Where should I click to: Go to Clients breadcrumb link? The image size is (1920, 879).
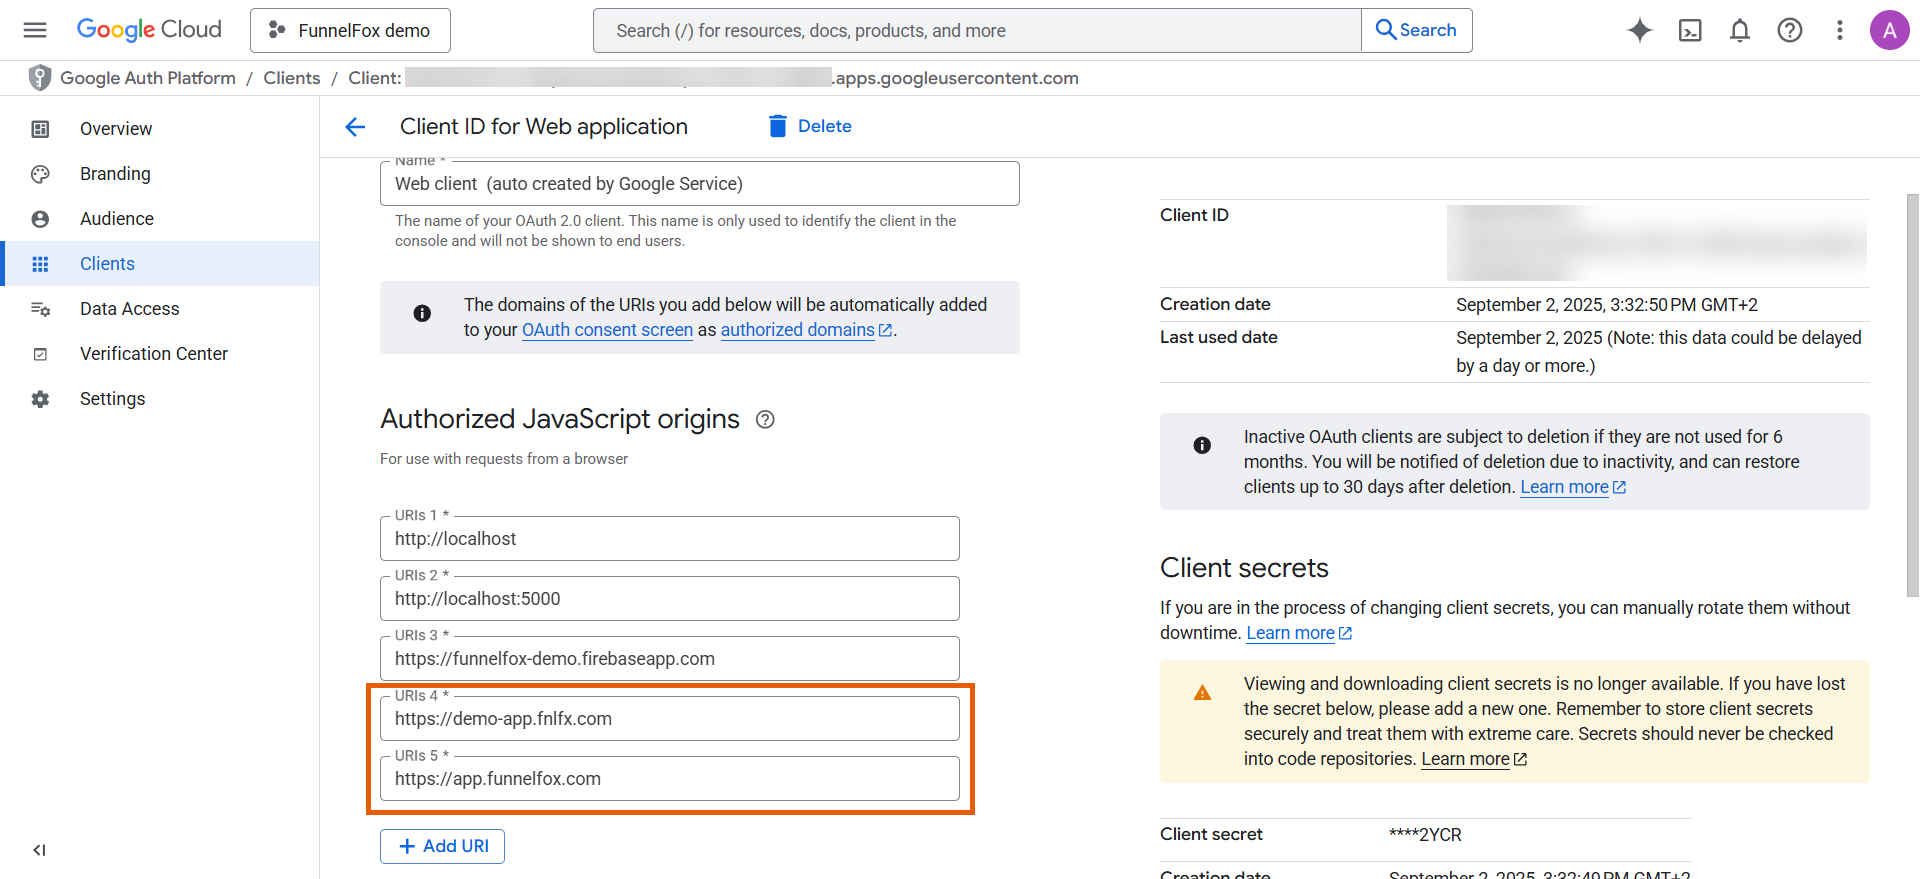point(292,78)
